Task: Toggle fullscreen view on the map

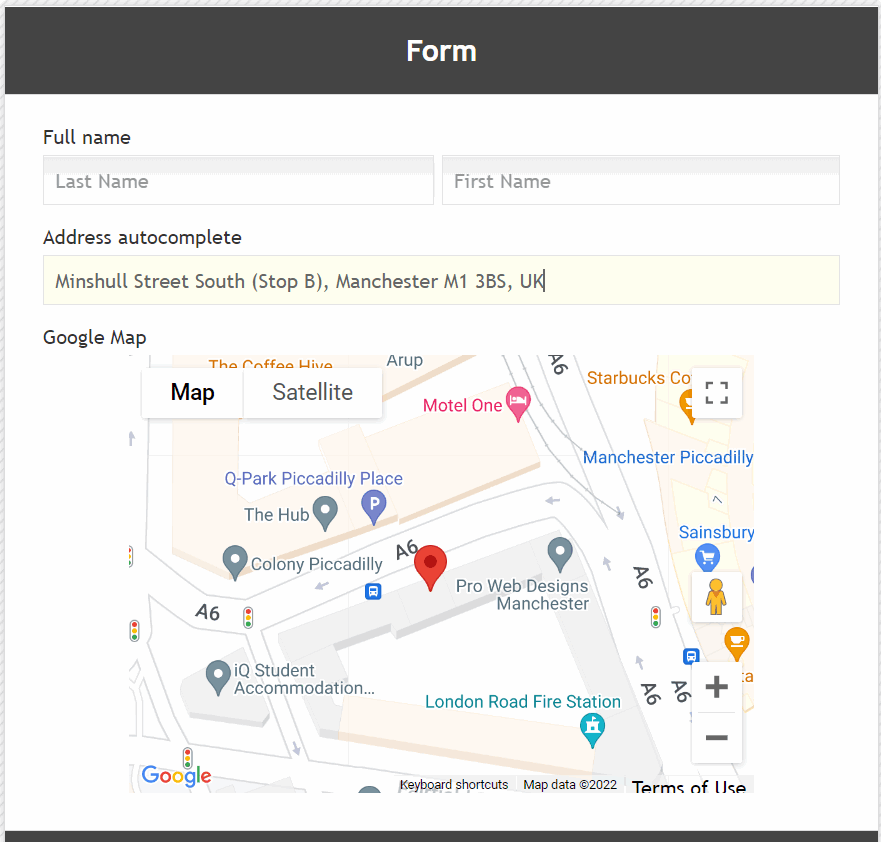Action: point(716,392)
